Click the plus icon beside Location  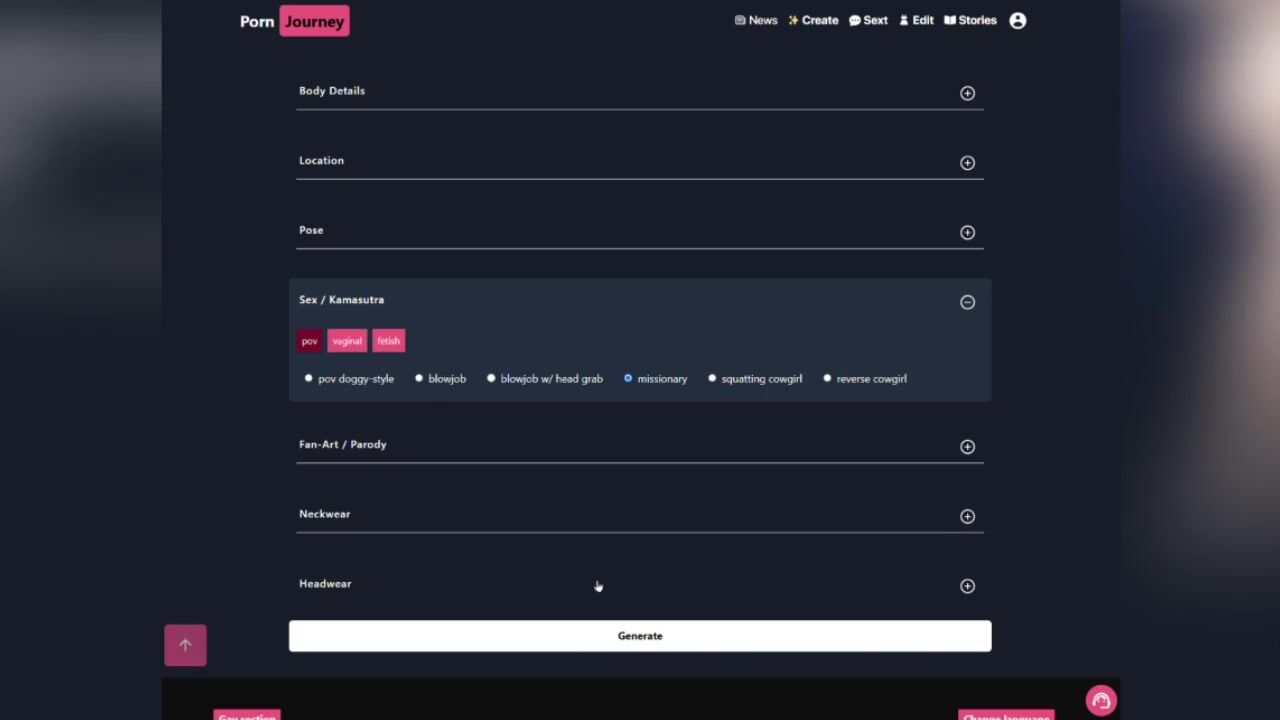click(x=967, y=163)
